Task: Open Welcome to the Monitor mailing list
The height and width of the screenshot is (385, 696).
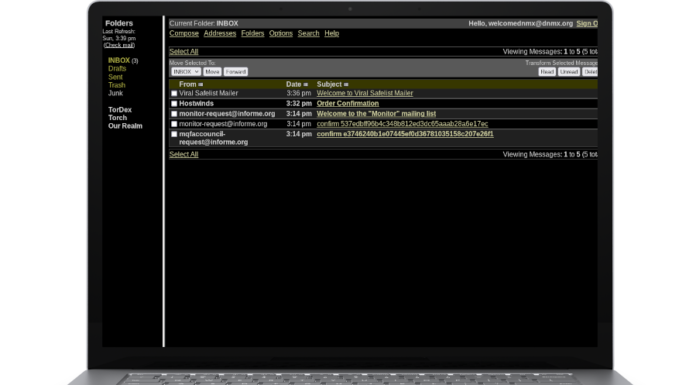Action: (x=376, y=114)
